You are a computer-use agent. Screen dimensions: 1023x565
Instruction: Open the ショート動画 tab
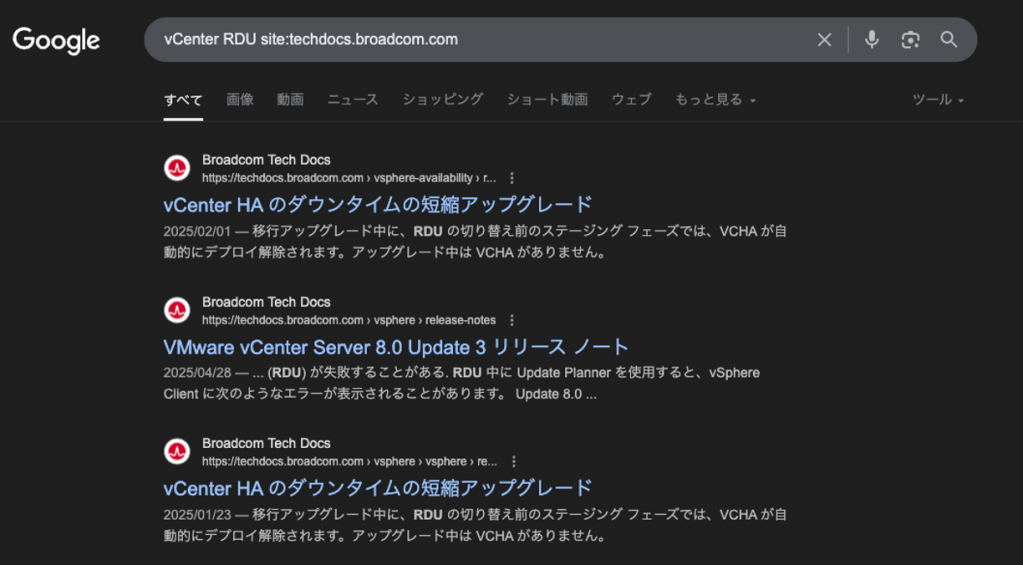click(547, 100)
